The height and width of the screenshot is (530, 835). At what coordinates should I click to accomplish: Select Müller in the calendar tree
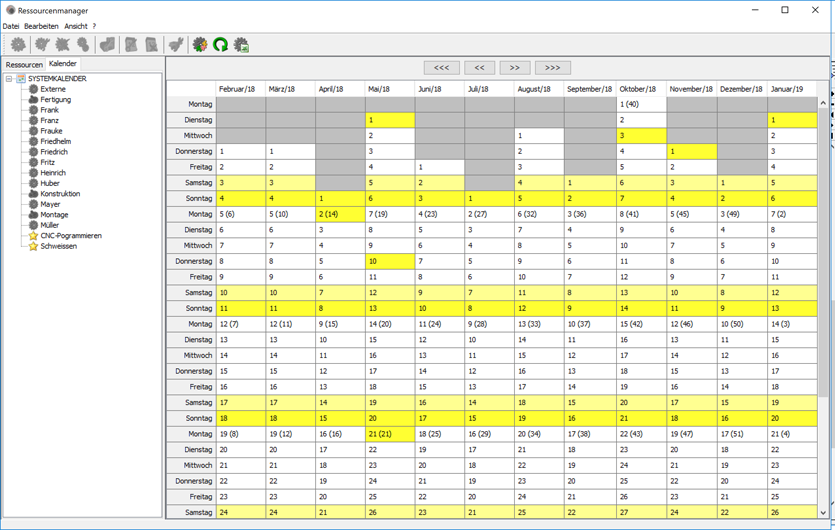[x=50, y=225]
